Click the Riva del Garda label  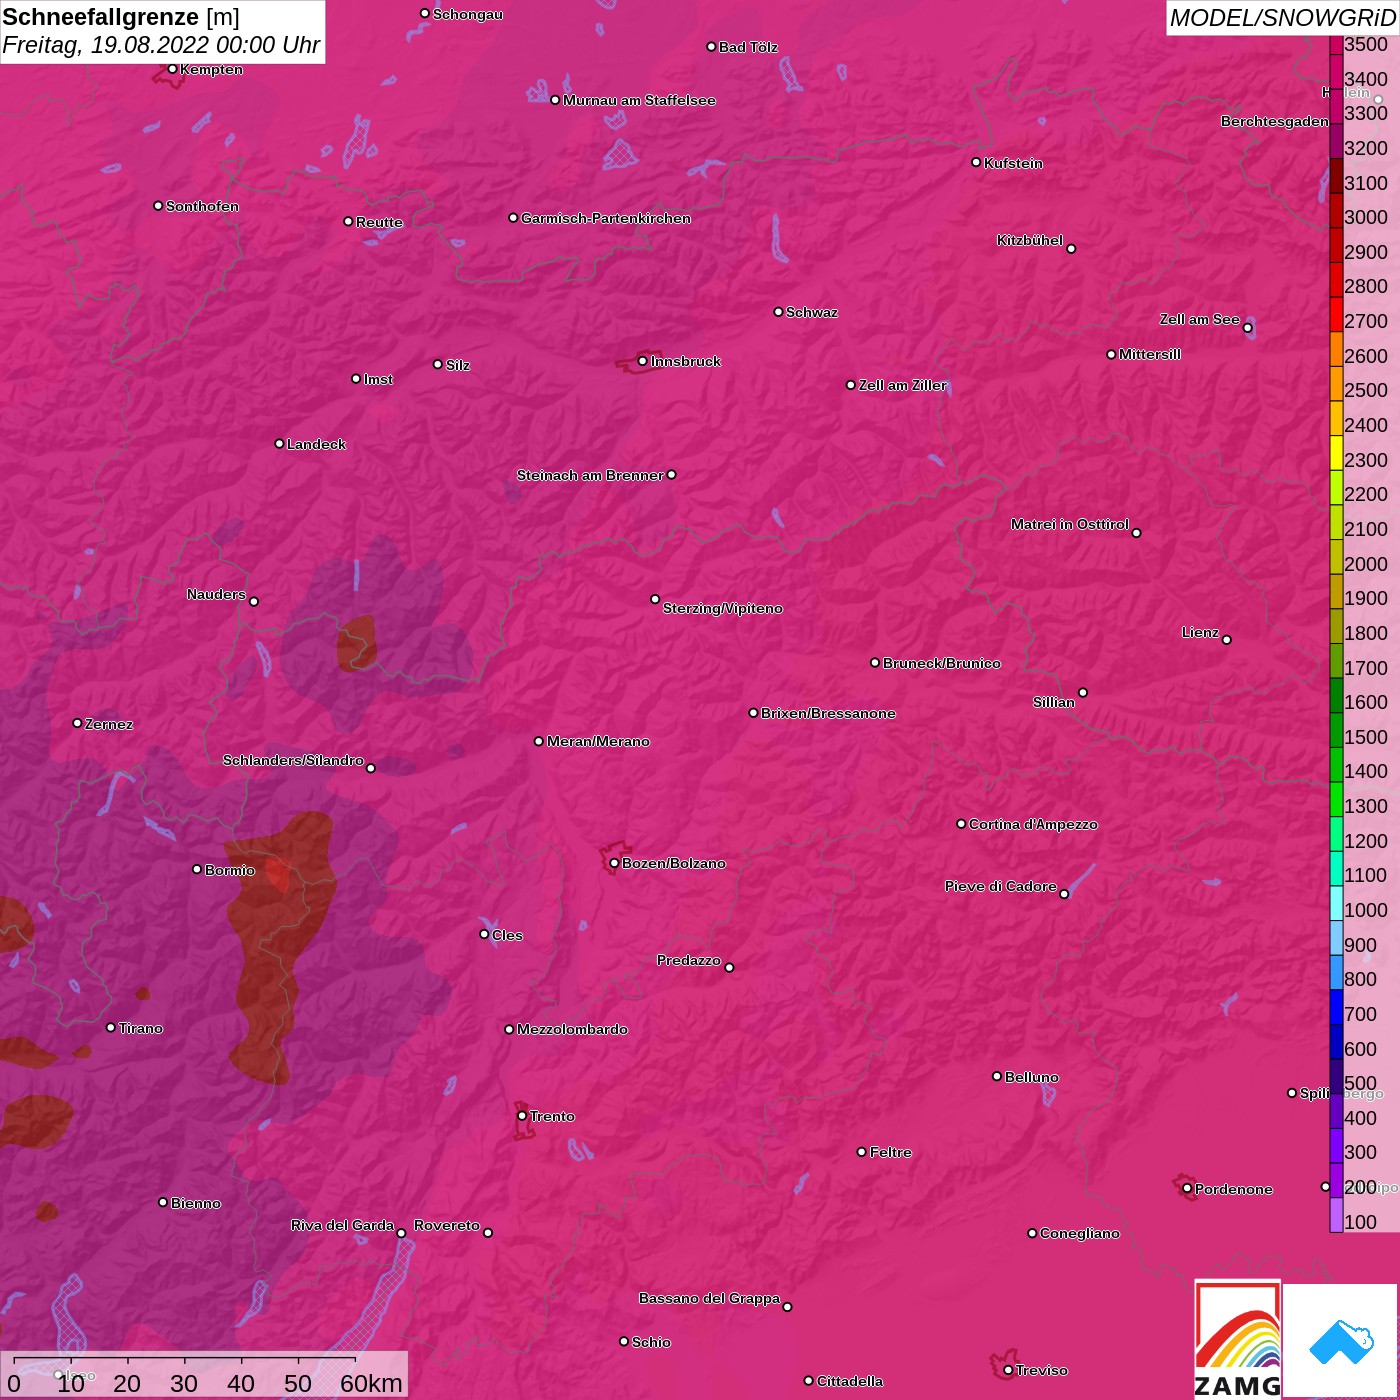(x=342, y=1225)
